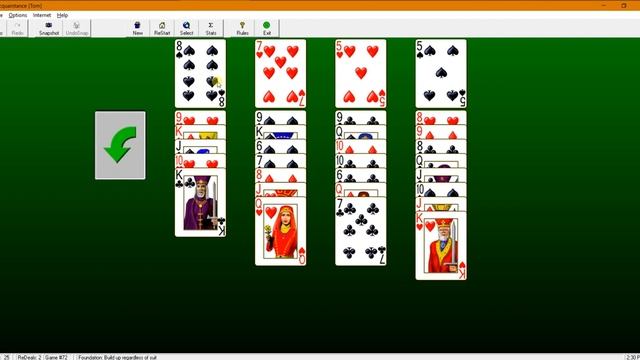Show the Rules toolbar icon

(x=242, y=28)
